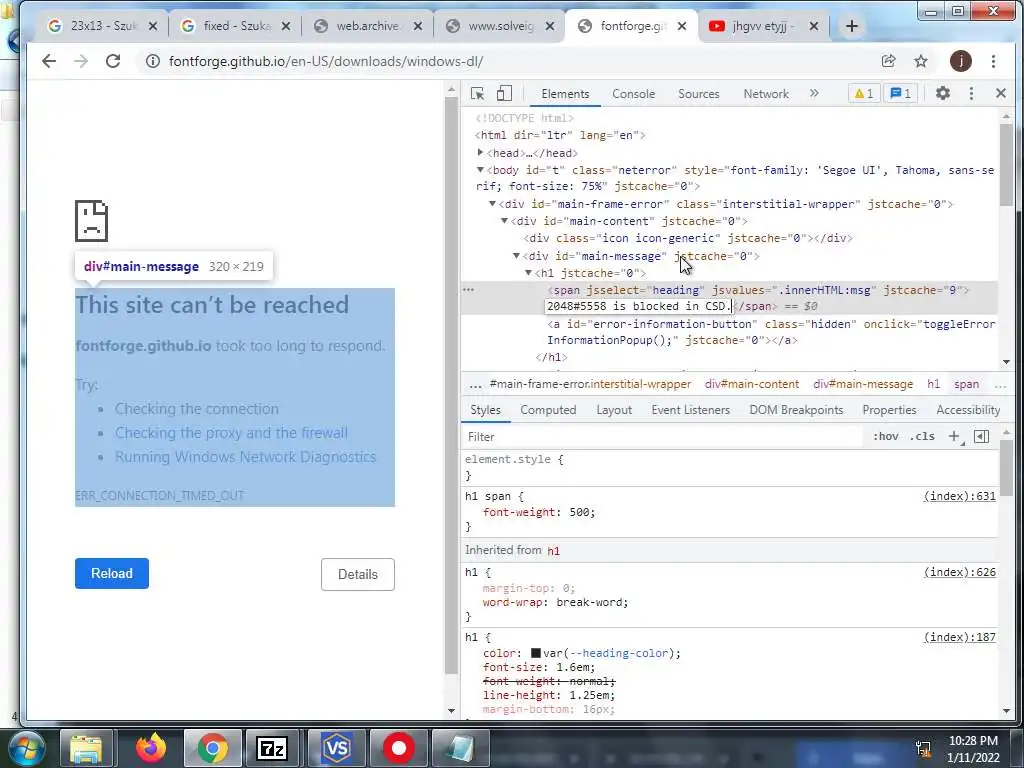Image resolution: width=1024 pixels, height=768 pixels.
Task: Open Chrome main menu
Action: 993,61
